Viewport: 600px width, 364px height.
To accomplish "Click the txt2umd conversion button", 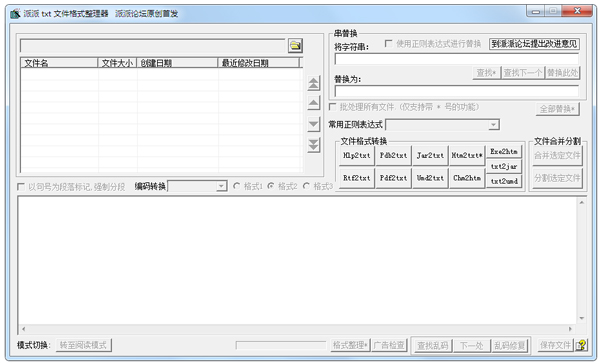I will [x=504, y=181].
